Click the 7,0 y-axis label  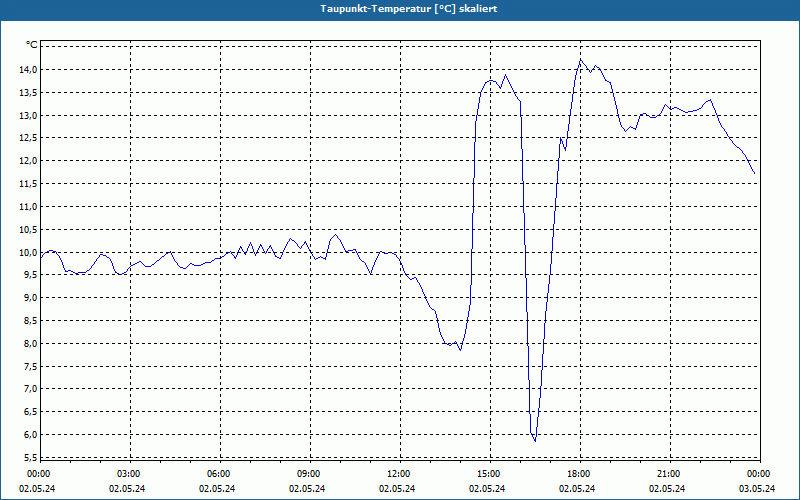point(32,389)
